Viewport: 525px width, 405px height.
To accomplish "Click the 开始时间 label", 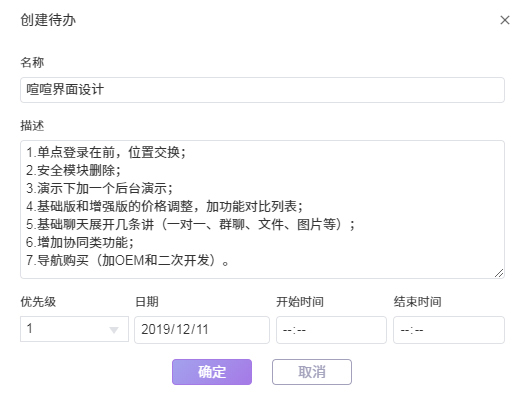I will coord(300,302).
